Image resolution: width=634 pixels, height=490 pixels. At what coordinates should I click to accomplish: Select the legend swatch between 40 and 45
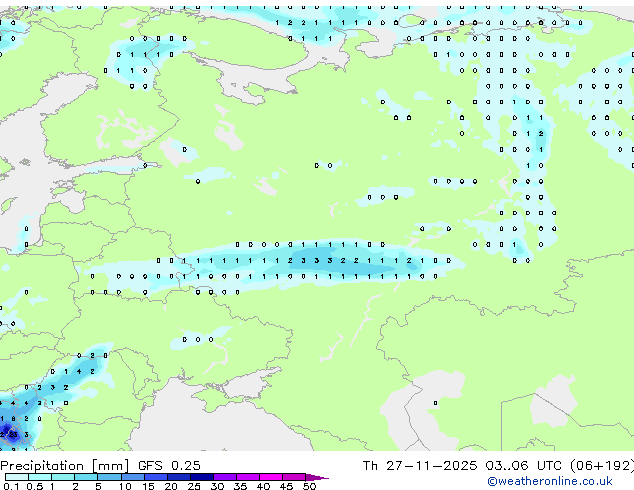pos(271,477)
